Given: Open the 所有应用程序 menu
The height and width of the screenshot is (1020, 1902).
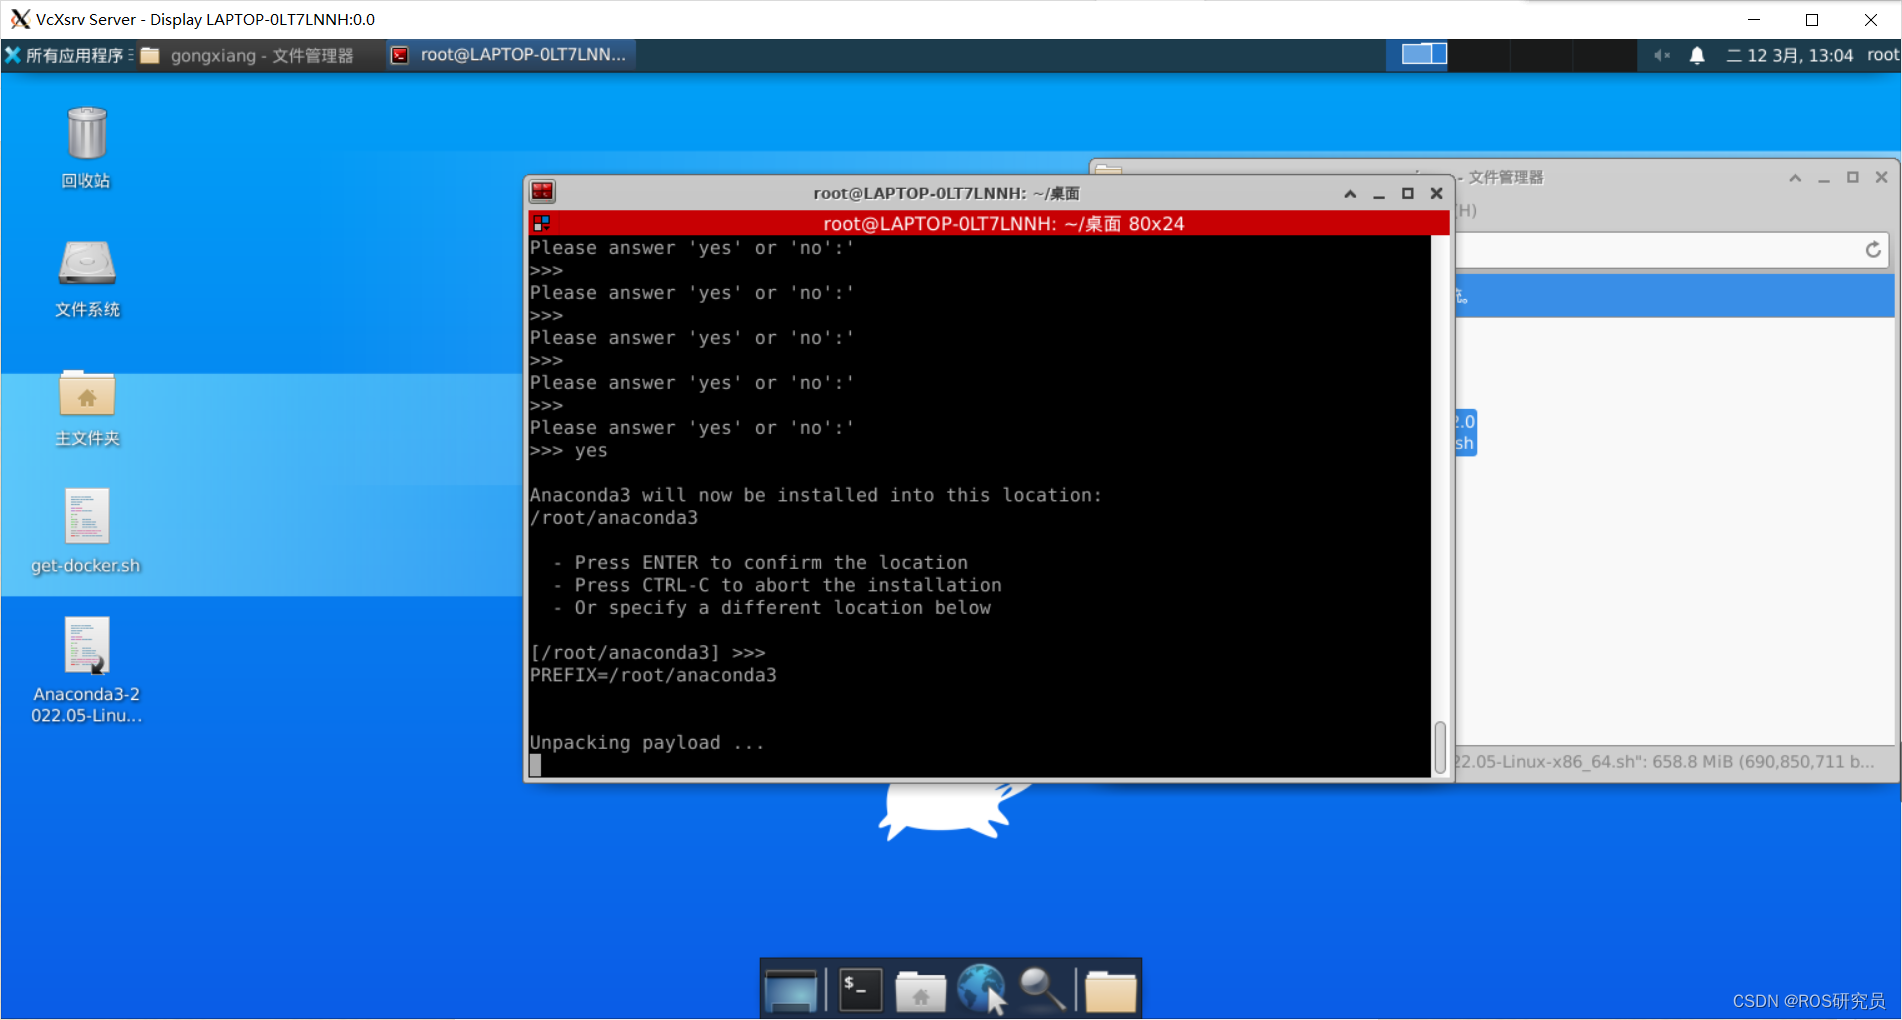Looking at the screenshot, I should pos(65,55).
